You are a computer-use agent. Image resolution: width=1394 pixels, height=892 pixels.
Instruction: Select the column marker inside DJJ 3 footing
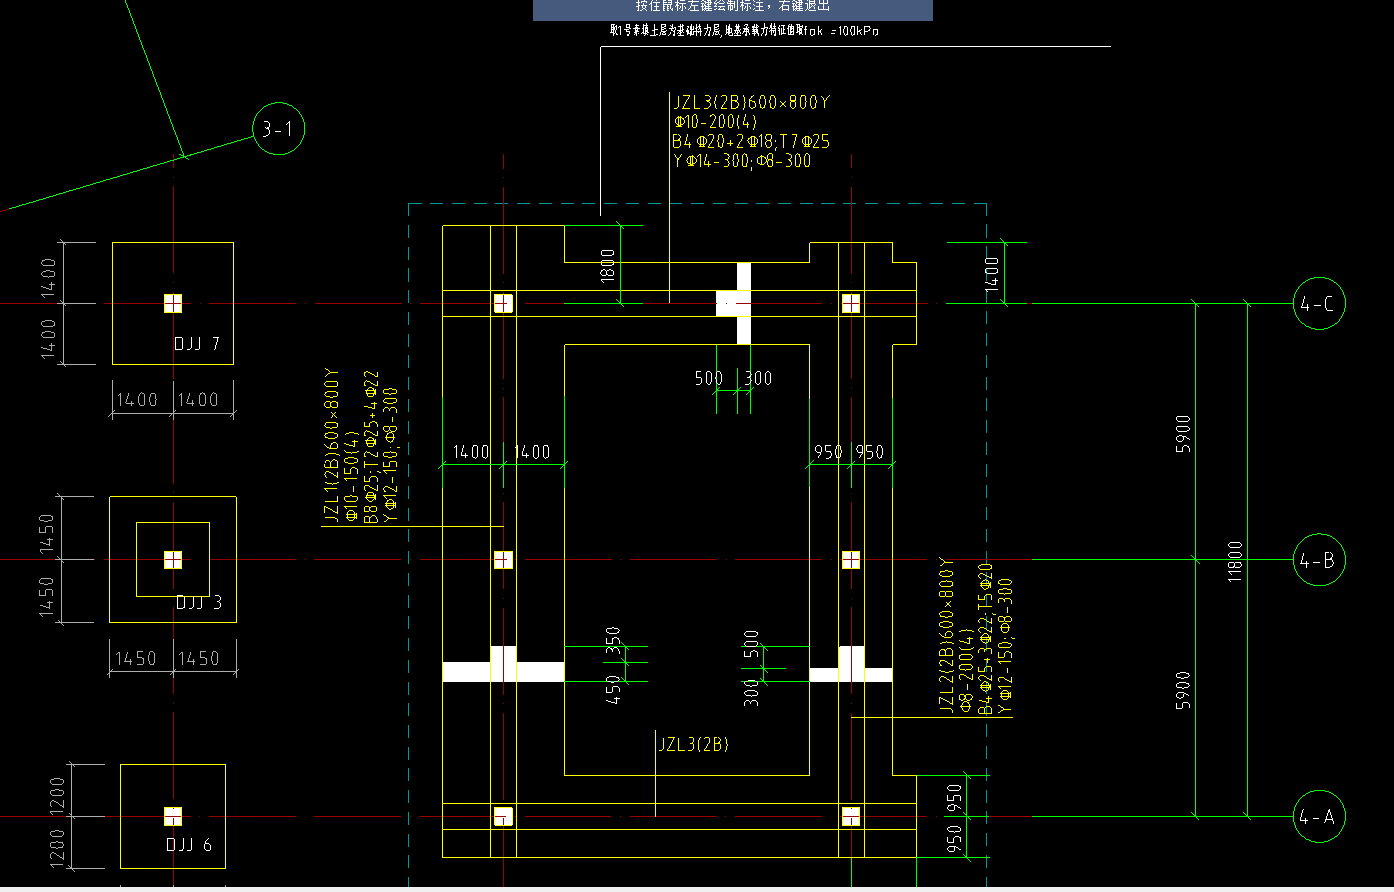[173, 559]
